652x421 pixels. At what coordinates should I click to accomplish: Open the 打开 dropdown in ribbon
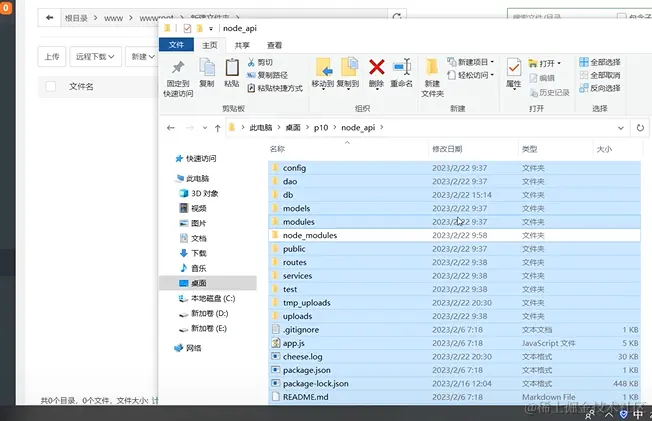point(544,63)
